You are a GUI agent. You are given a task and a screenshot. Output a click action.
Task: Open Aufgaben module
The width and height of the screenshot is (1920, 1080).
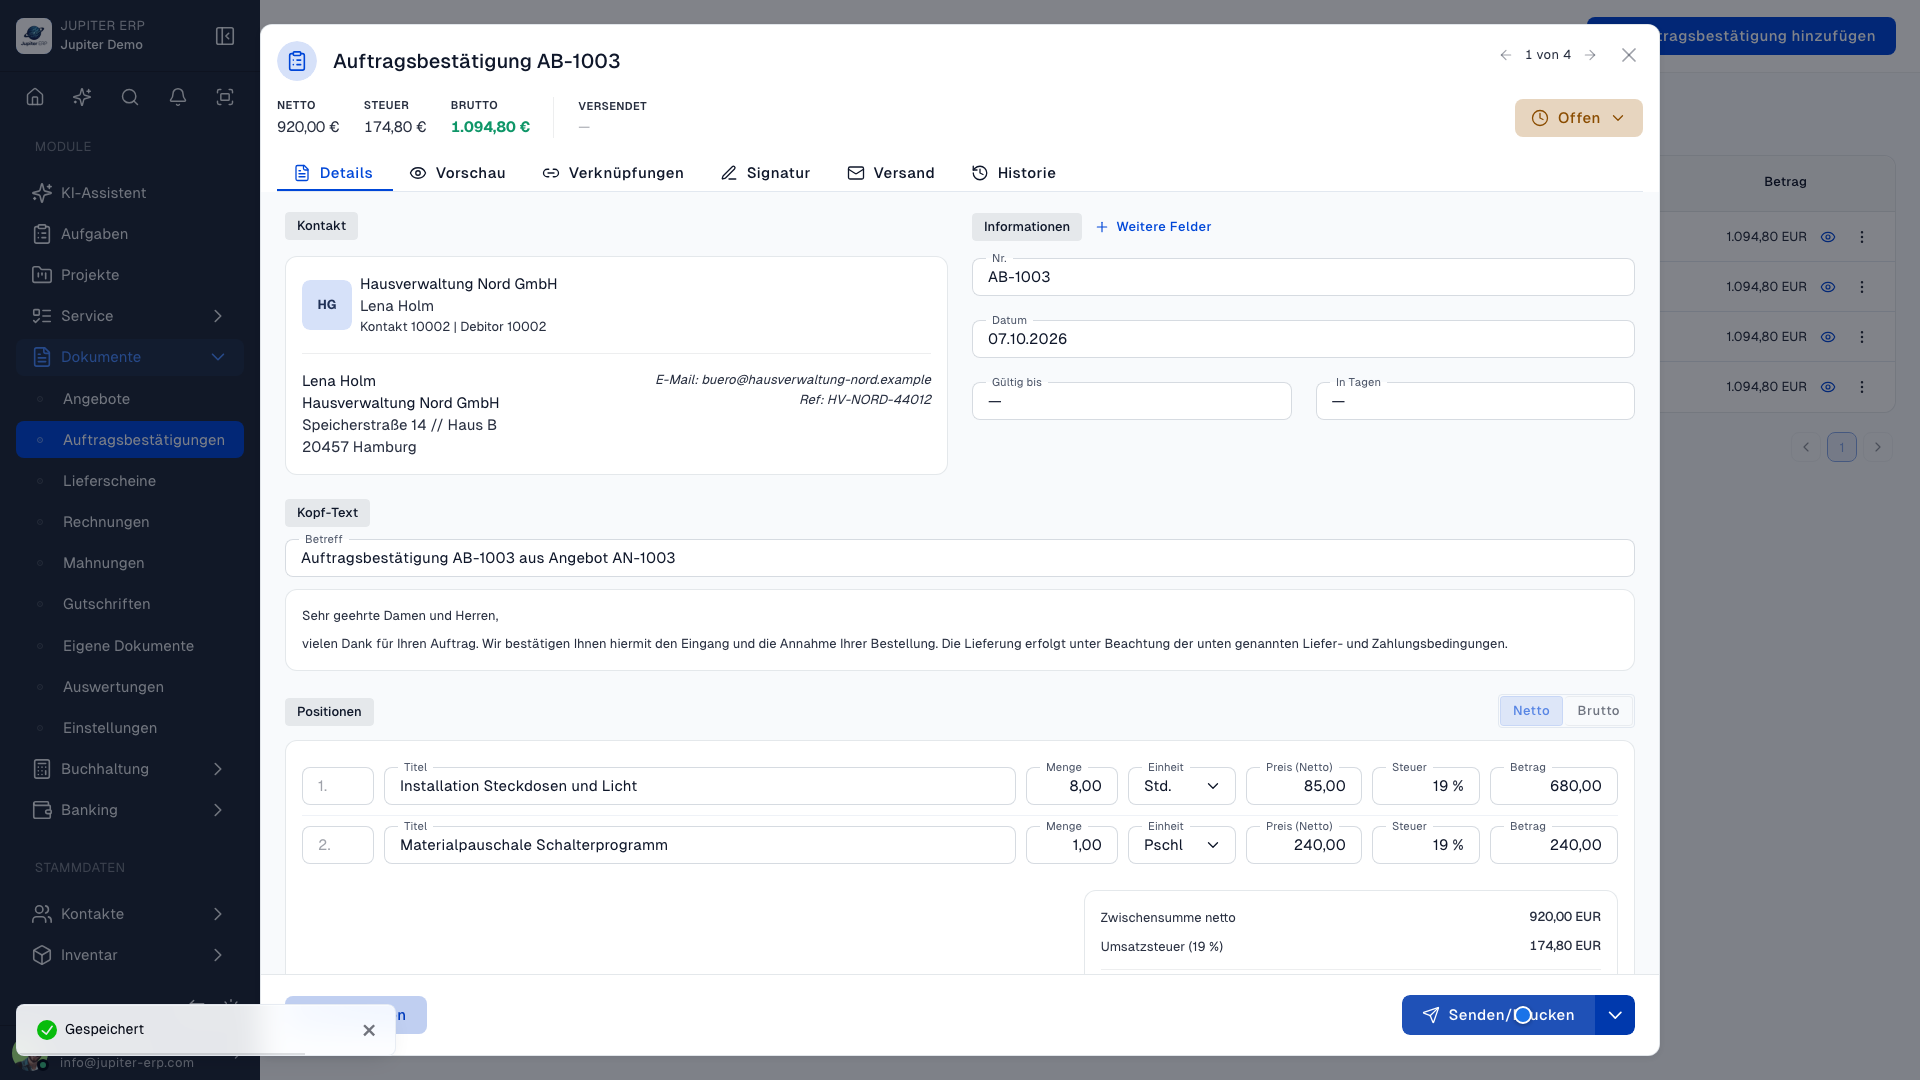[130, 234]
